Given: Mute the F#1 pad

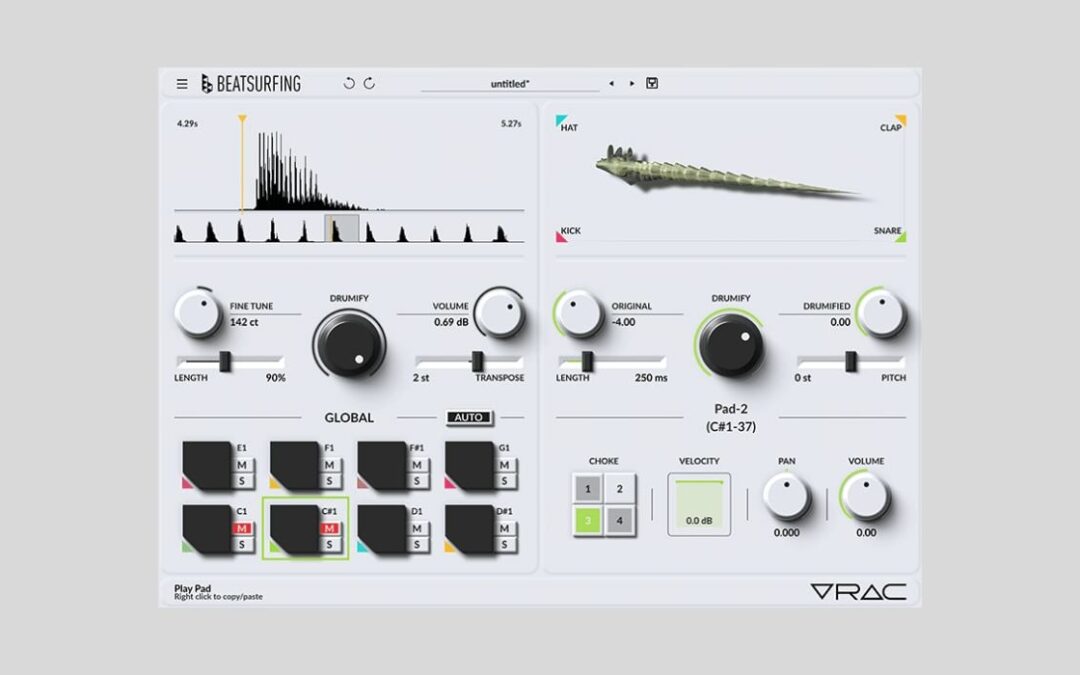Looking at the screenshot, I should pos(417,465).
